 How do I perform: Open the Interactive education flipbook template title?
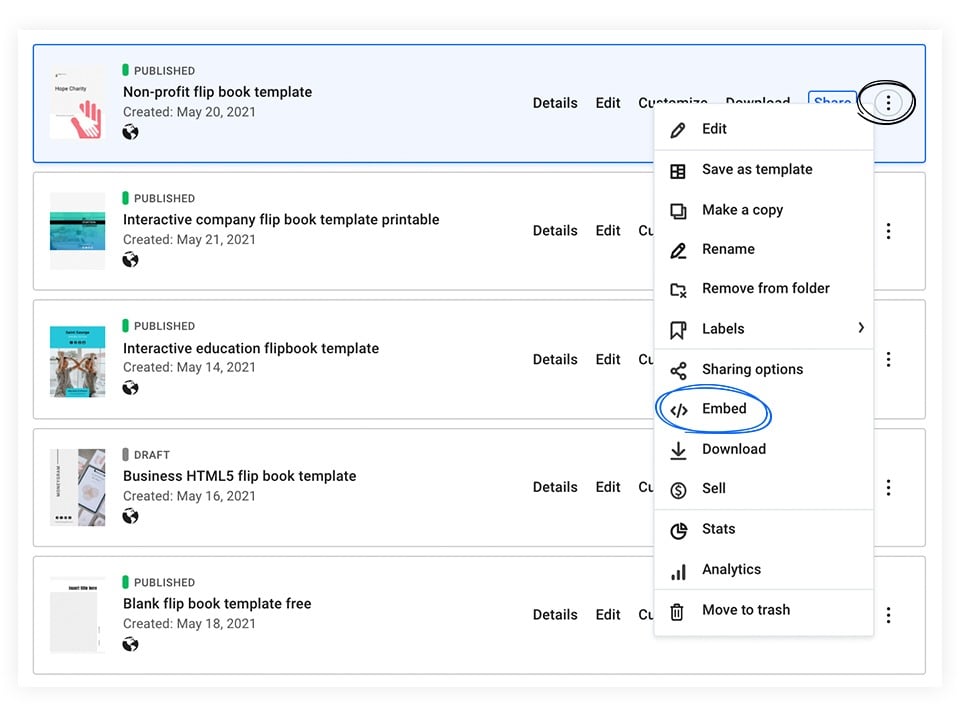pyautogui.click(x=250, y=348)
